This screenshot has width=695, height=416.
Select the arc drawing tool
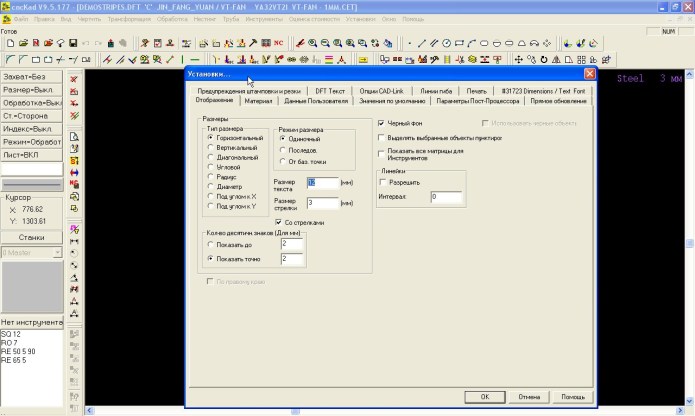(x=472, y=43)
